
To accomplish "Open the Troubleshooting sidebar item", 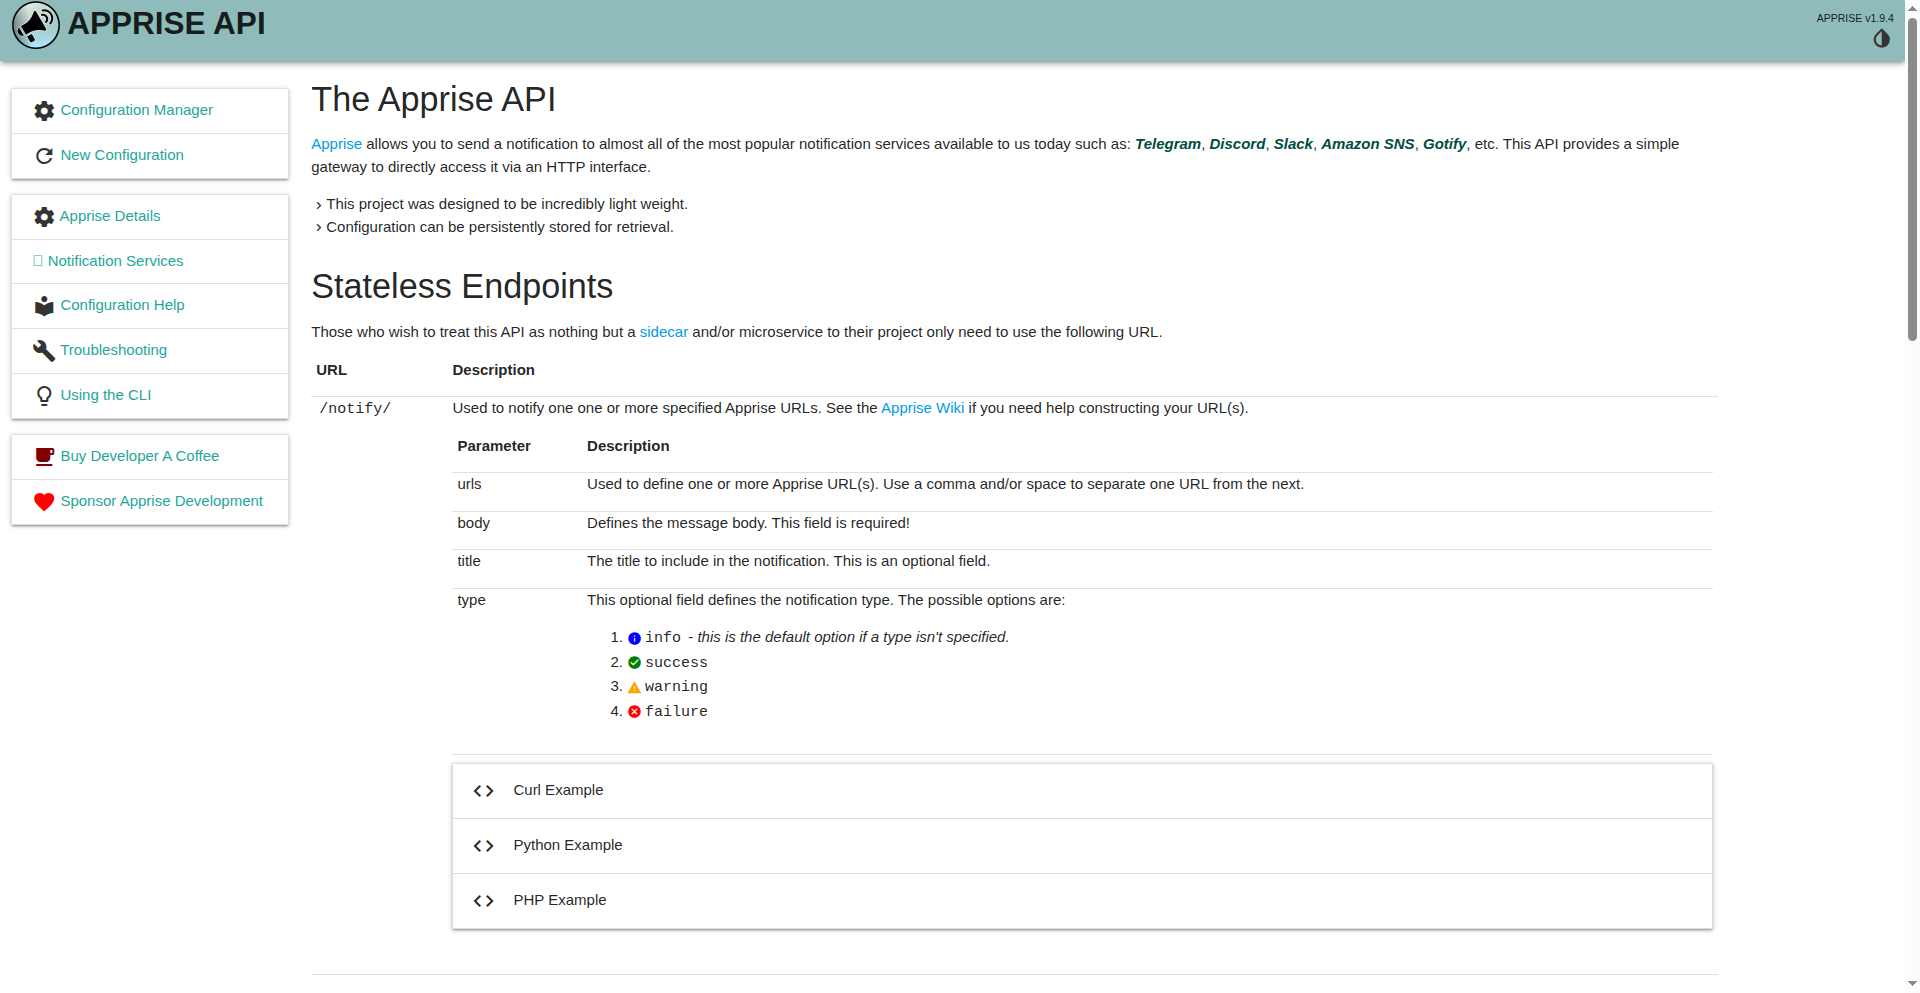I will (x=113, y=350).
